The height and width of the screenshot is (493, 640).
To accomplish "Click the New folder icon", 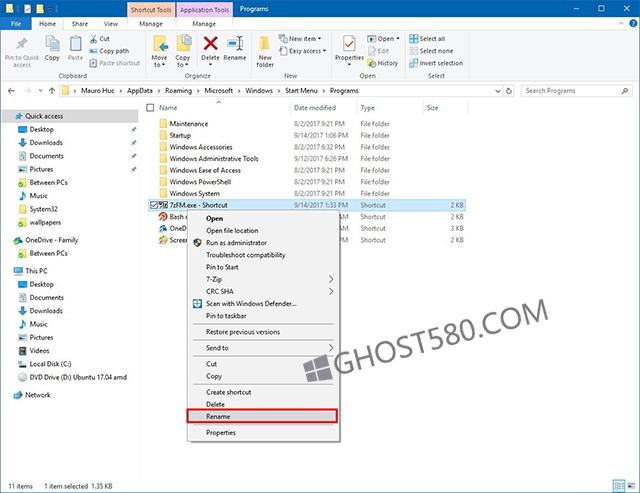I will click(265, 44).
